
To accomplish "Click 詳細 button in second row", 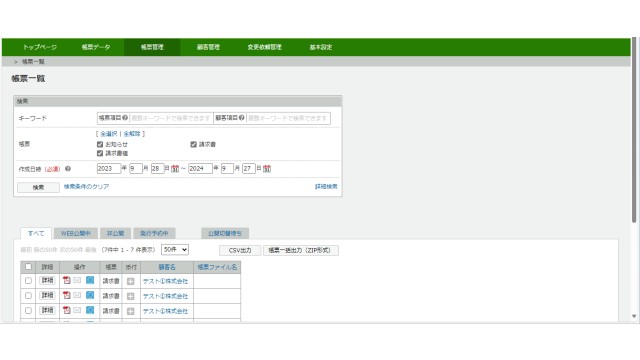I will (x=47, y=295).
